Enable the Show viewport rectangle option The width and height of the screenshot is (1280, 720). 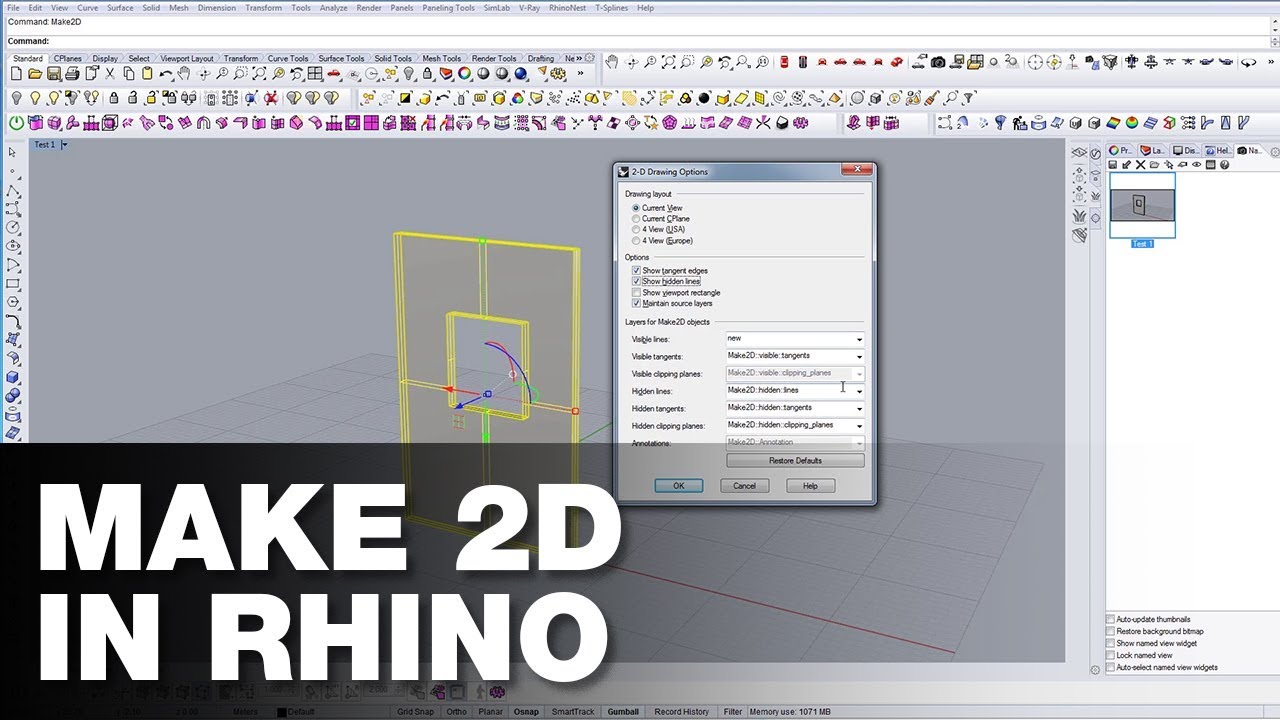click(637, 292)
